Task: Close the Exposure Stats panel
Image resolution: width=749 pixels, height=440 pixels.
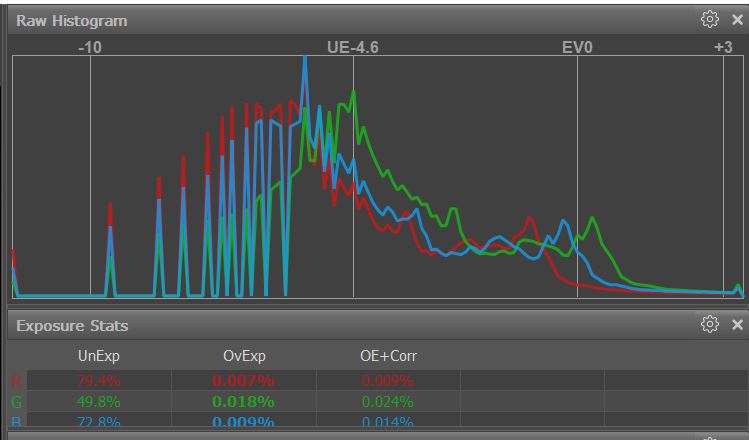Action: [738, 325]
